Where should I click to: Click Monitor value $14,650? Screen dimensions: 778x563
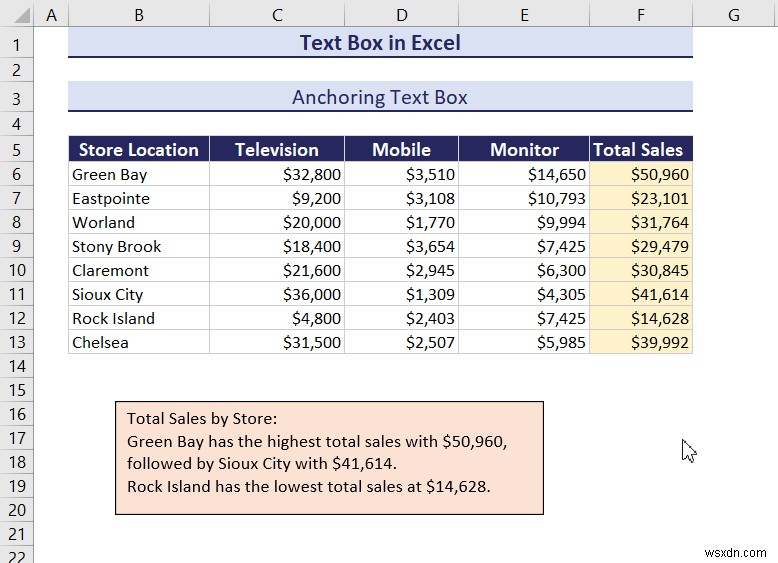pos(524,174)
